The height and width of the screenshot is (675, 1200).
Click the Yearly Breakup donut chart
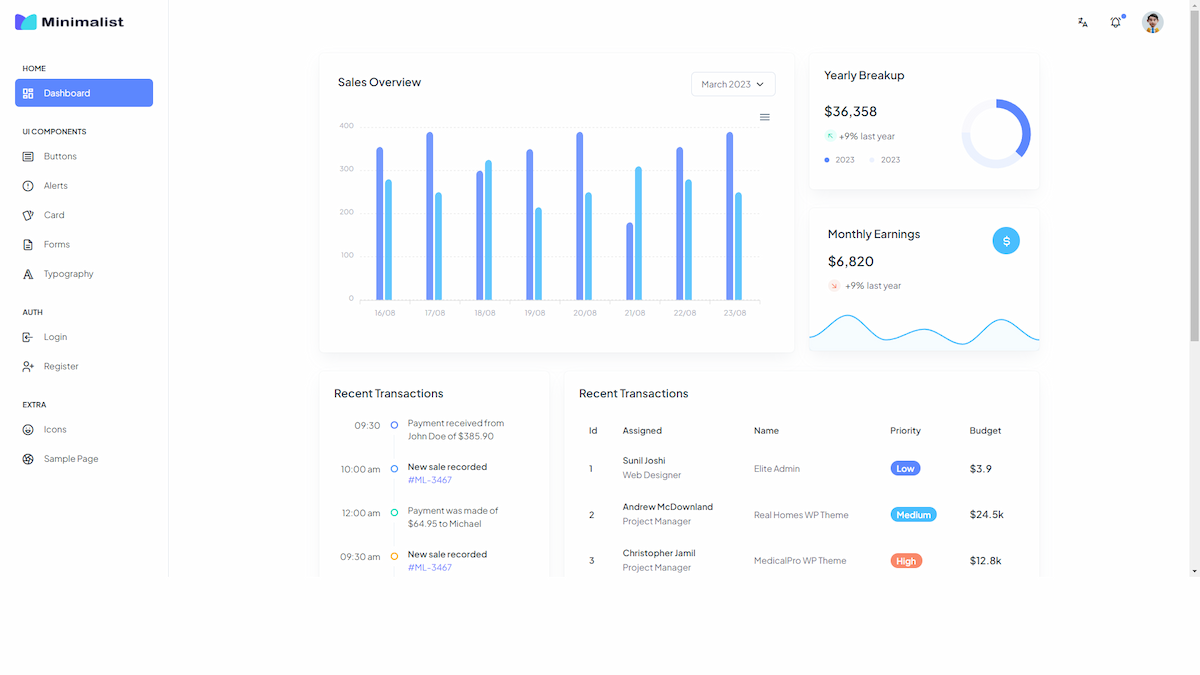(x=996, y=134)
